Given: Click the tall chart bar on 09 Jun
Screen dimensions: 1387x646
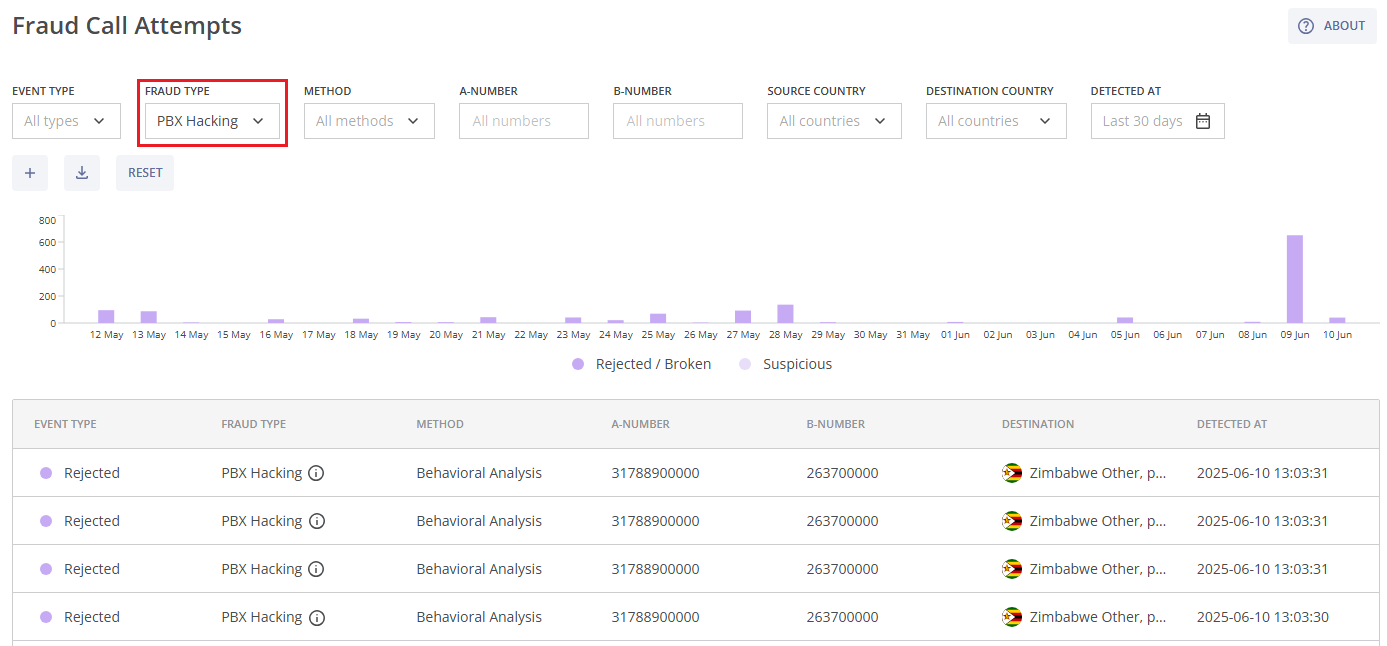Looking at the screenshot, I should click(1294, 275).
